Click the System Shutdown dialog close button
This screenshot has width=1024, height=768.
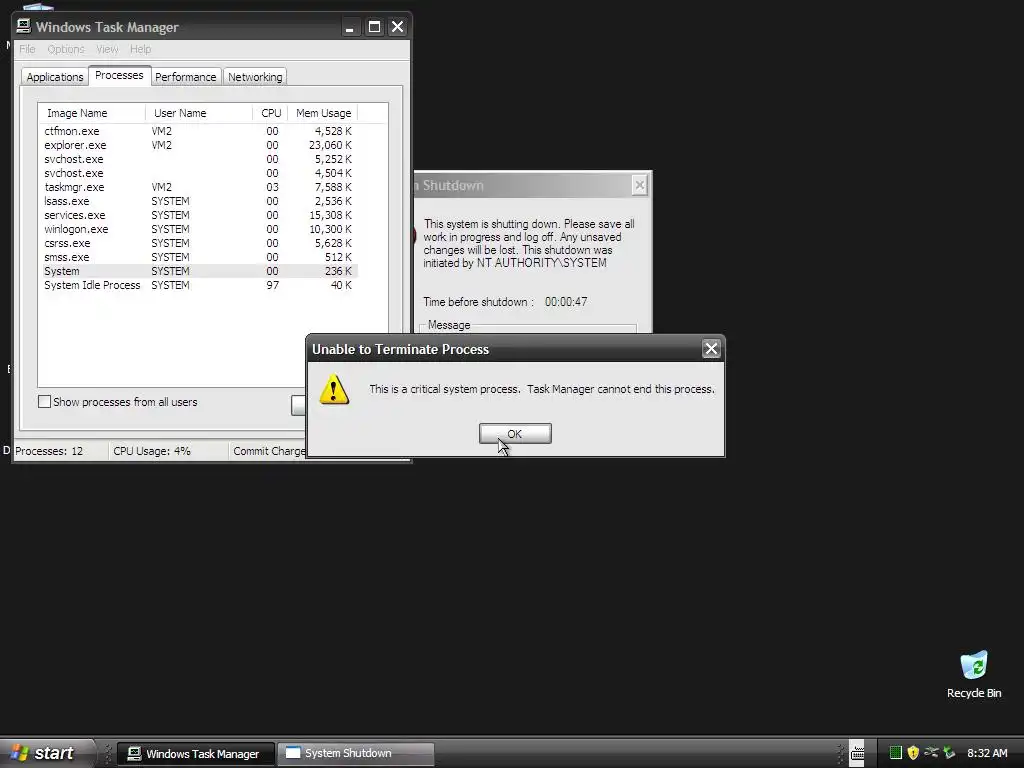click(x=639, y=185)
